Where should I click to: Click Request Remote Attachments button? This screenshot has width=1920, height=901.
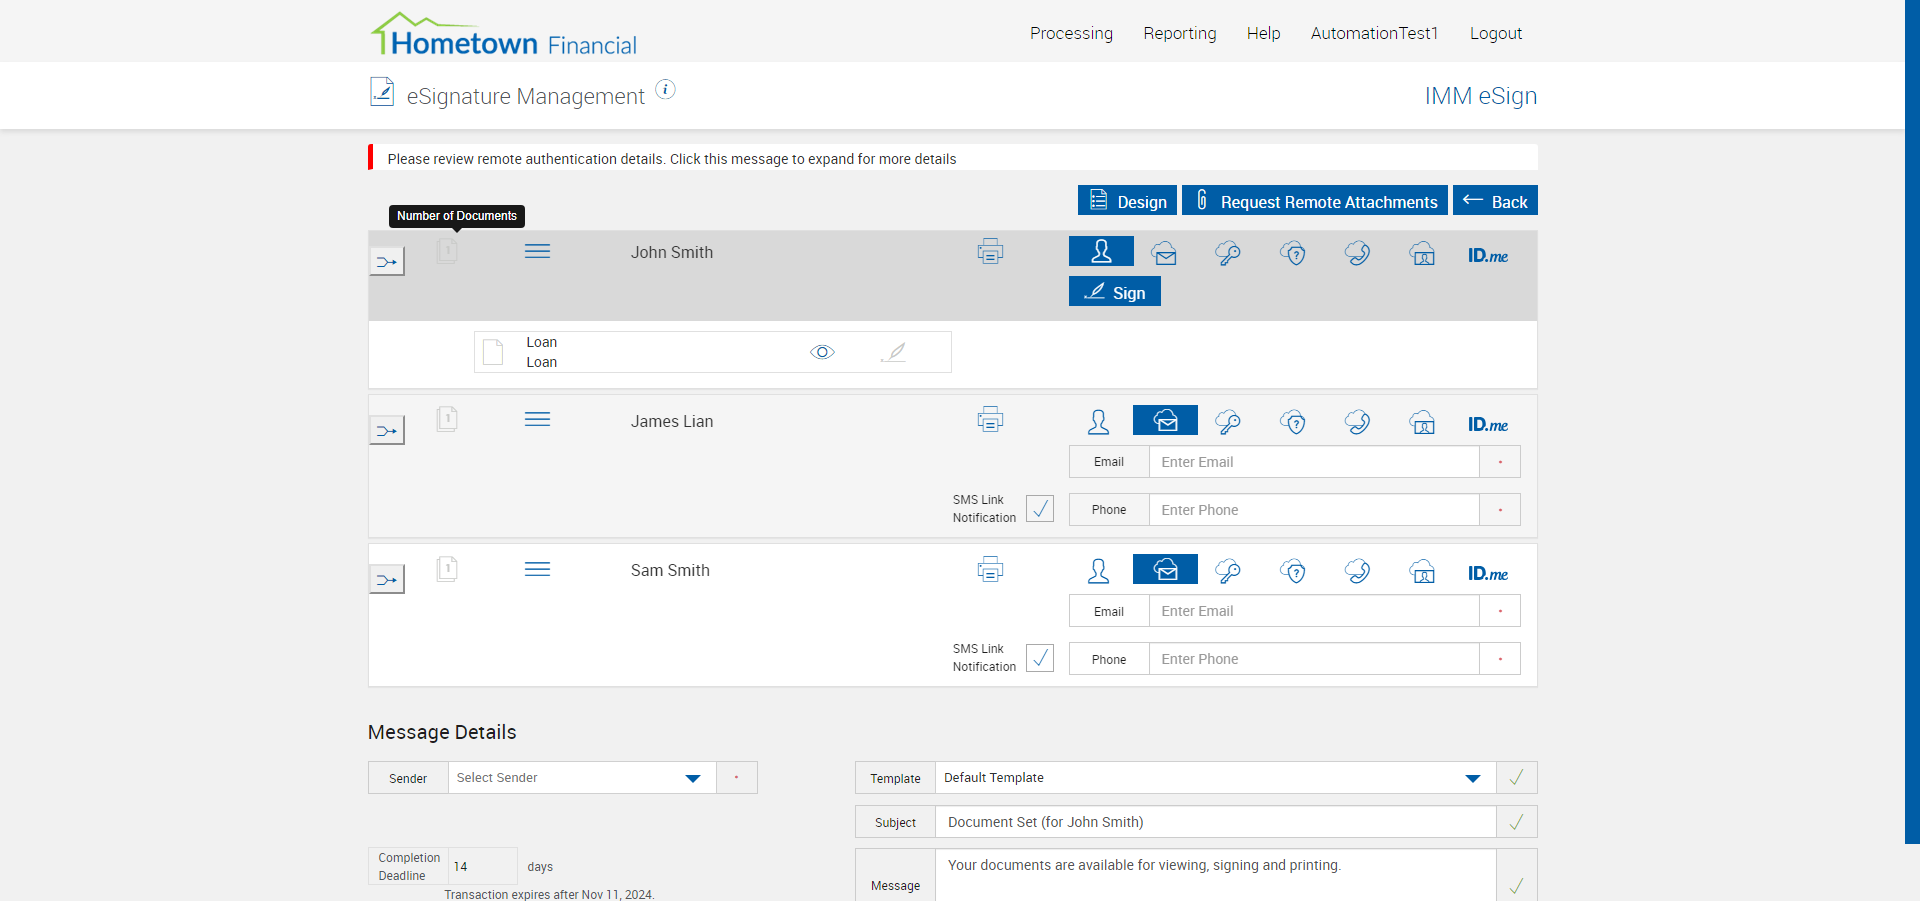(x=1315, y=201)
